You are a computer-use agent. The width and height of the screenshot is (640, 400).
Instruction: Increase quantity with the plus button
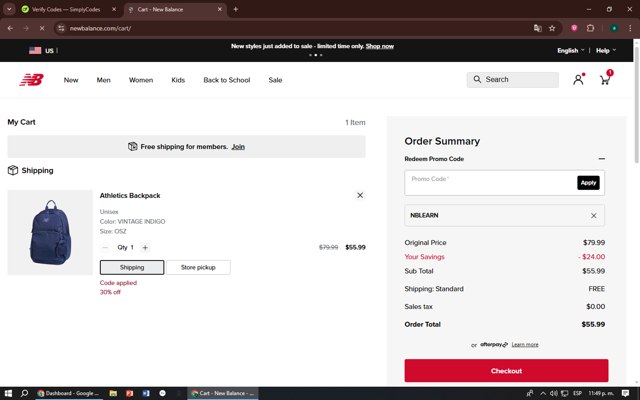pos(145,247)
